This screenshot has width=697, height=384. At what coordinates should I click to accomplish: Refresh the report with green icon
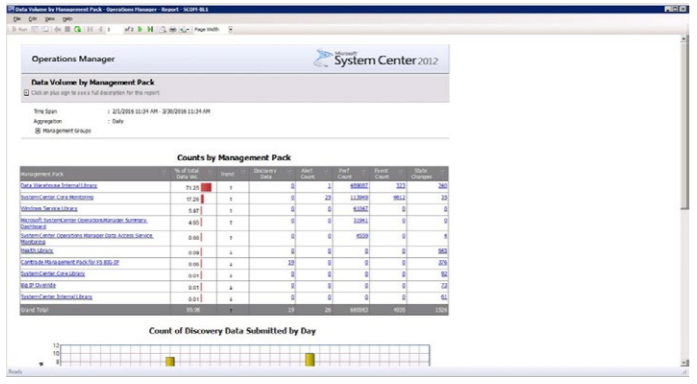click(x=77, y=29)
